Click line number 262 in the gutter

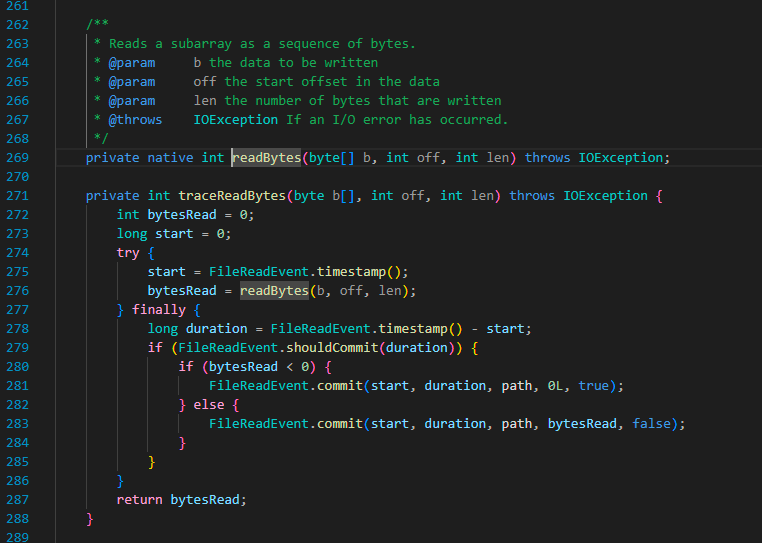pyautogui.click(x=17, y=25)
